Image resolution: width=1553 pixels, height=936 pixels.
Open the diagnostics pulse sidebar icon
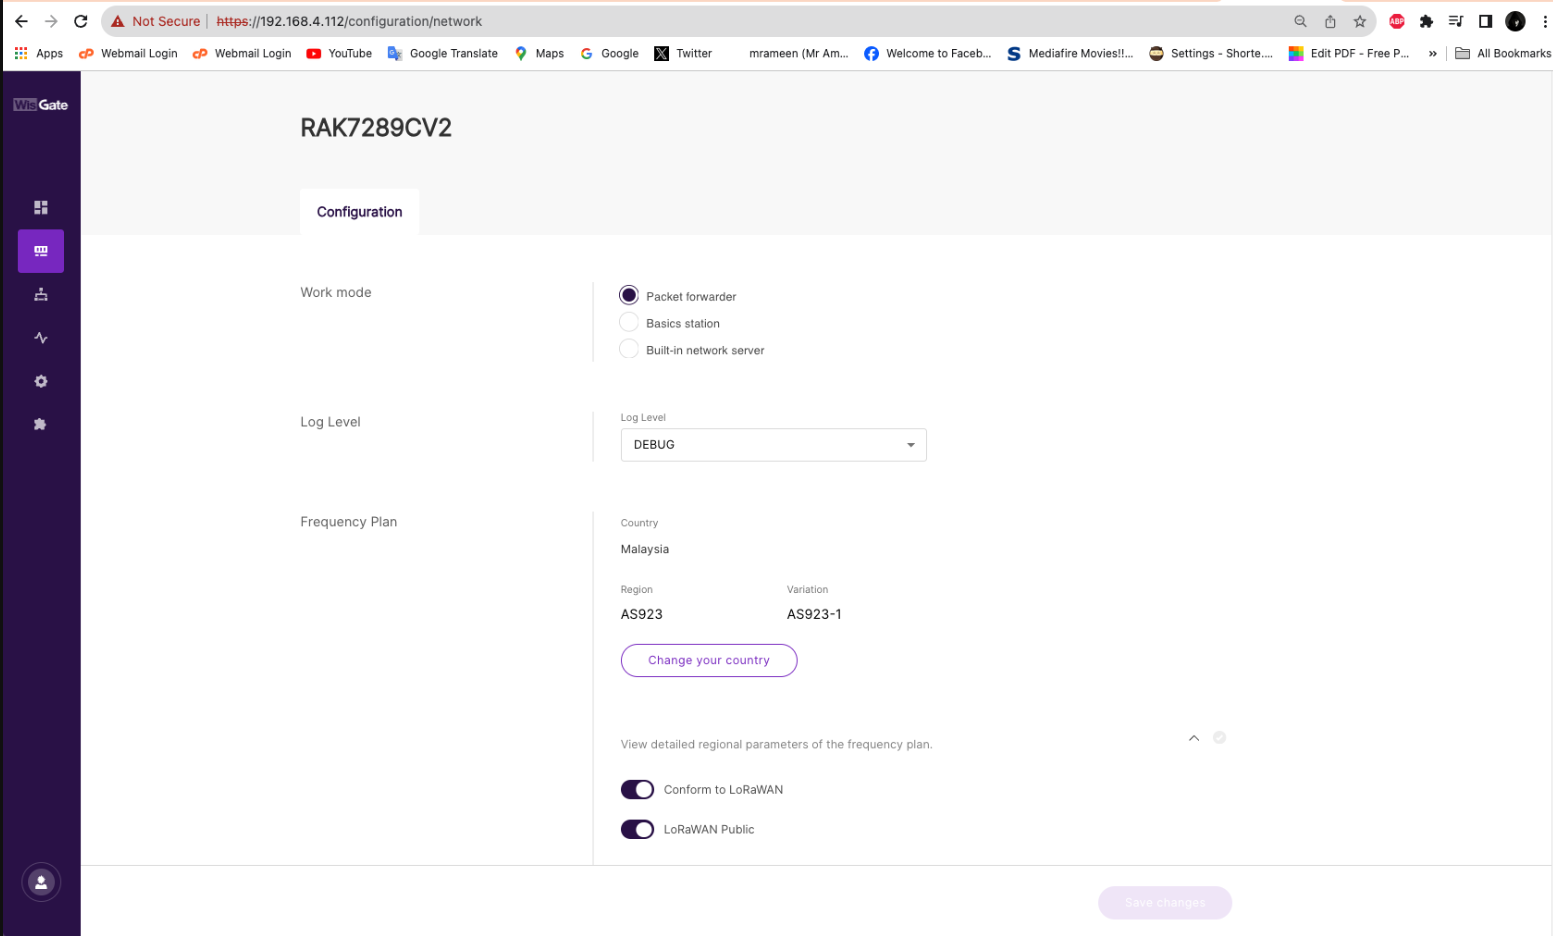(x=41, y=338)
